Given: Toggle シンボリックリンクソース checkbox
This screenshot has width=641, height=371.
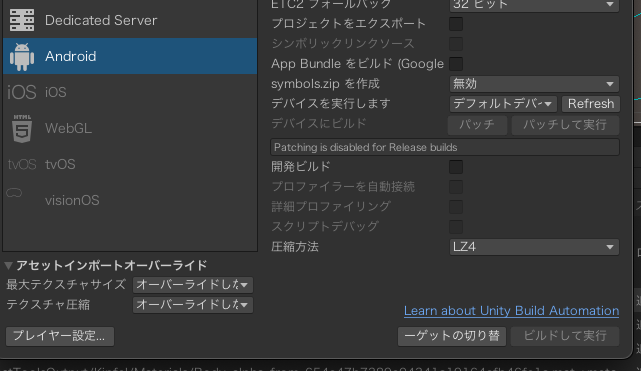Looking at the screenshot, I should [x=456, y=44].
